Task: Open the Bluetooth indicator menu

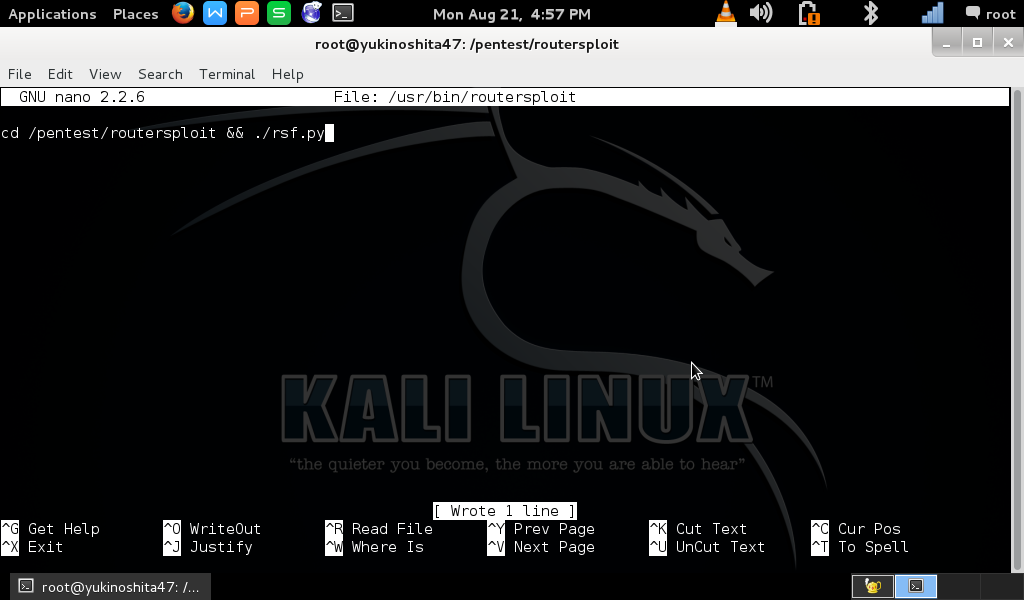Action: [x=870, y=13]
